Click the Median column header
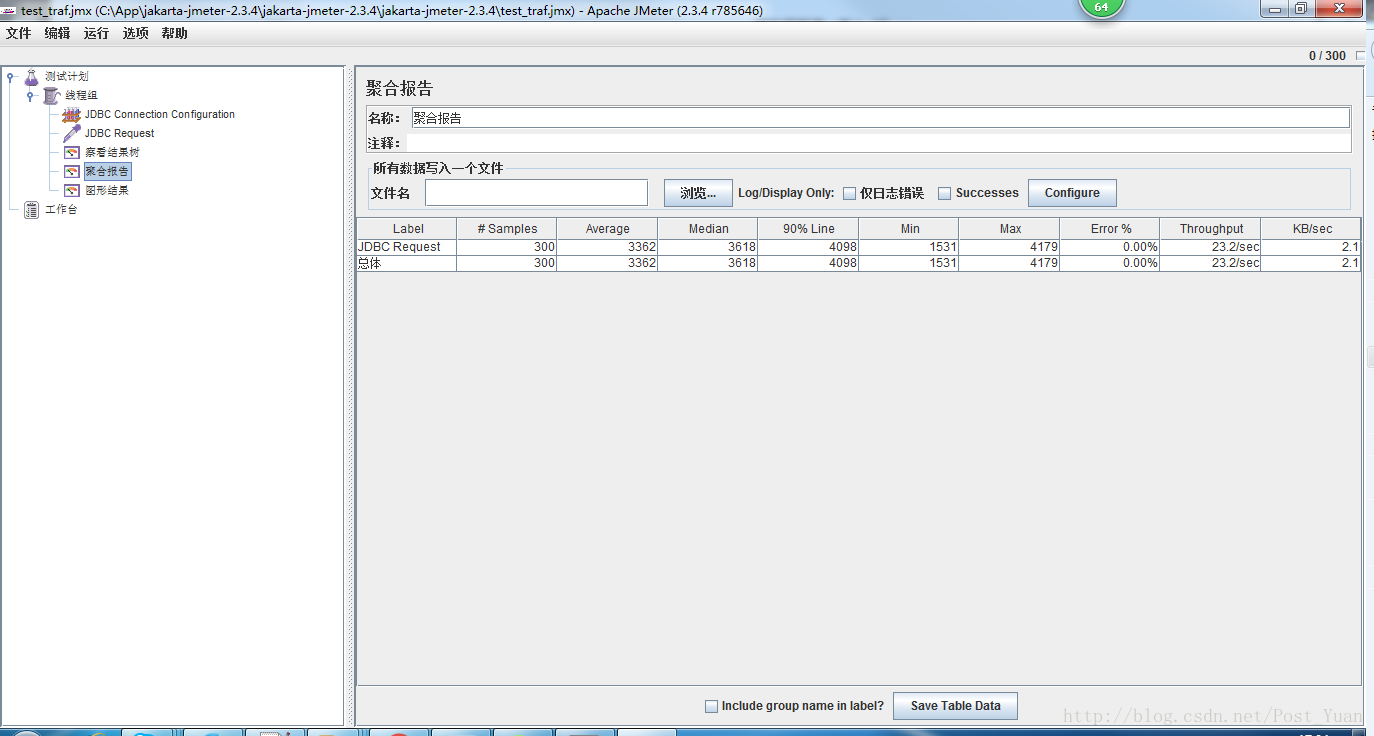Screen dimensions: 1374x736 [x=708, y=229]
